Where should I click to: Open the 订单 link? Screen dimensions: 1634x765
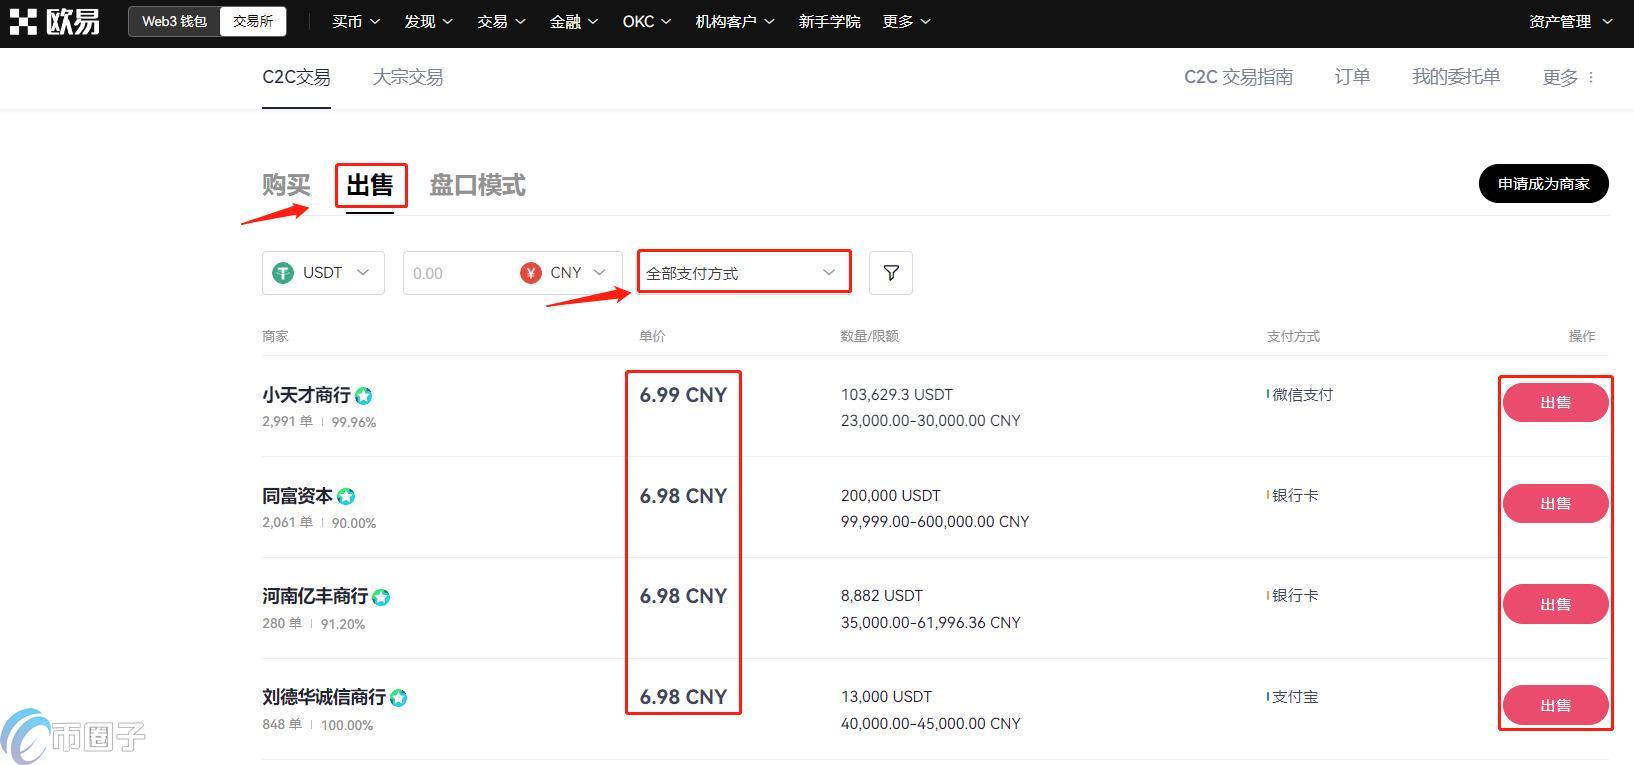pyautogui.click(x=1352, y=77)
